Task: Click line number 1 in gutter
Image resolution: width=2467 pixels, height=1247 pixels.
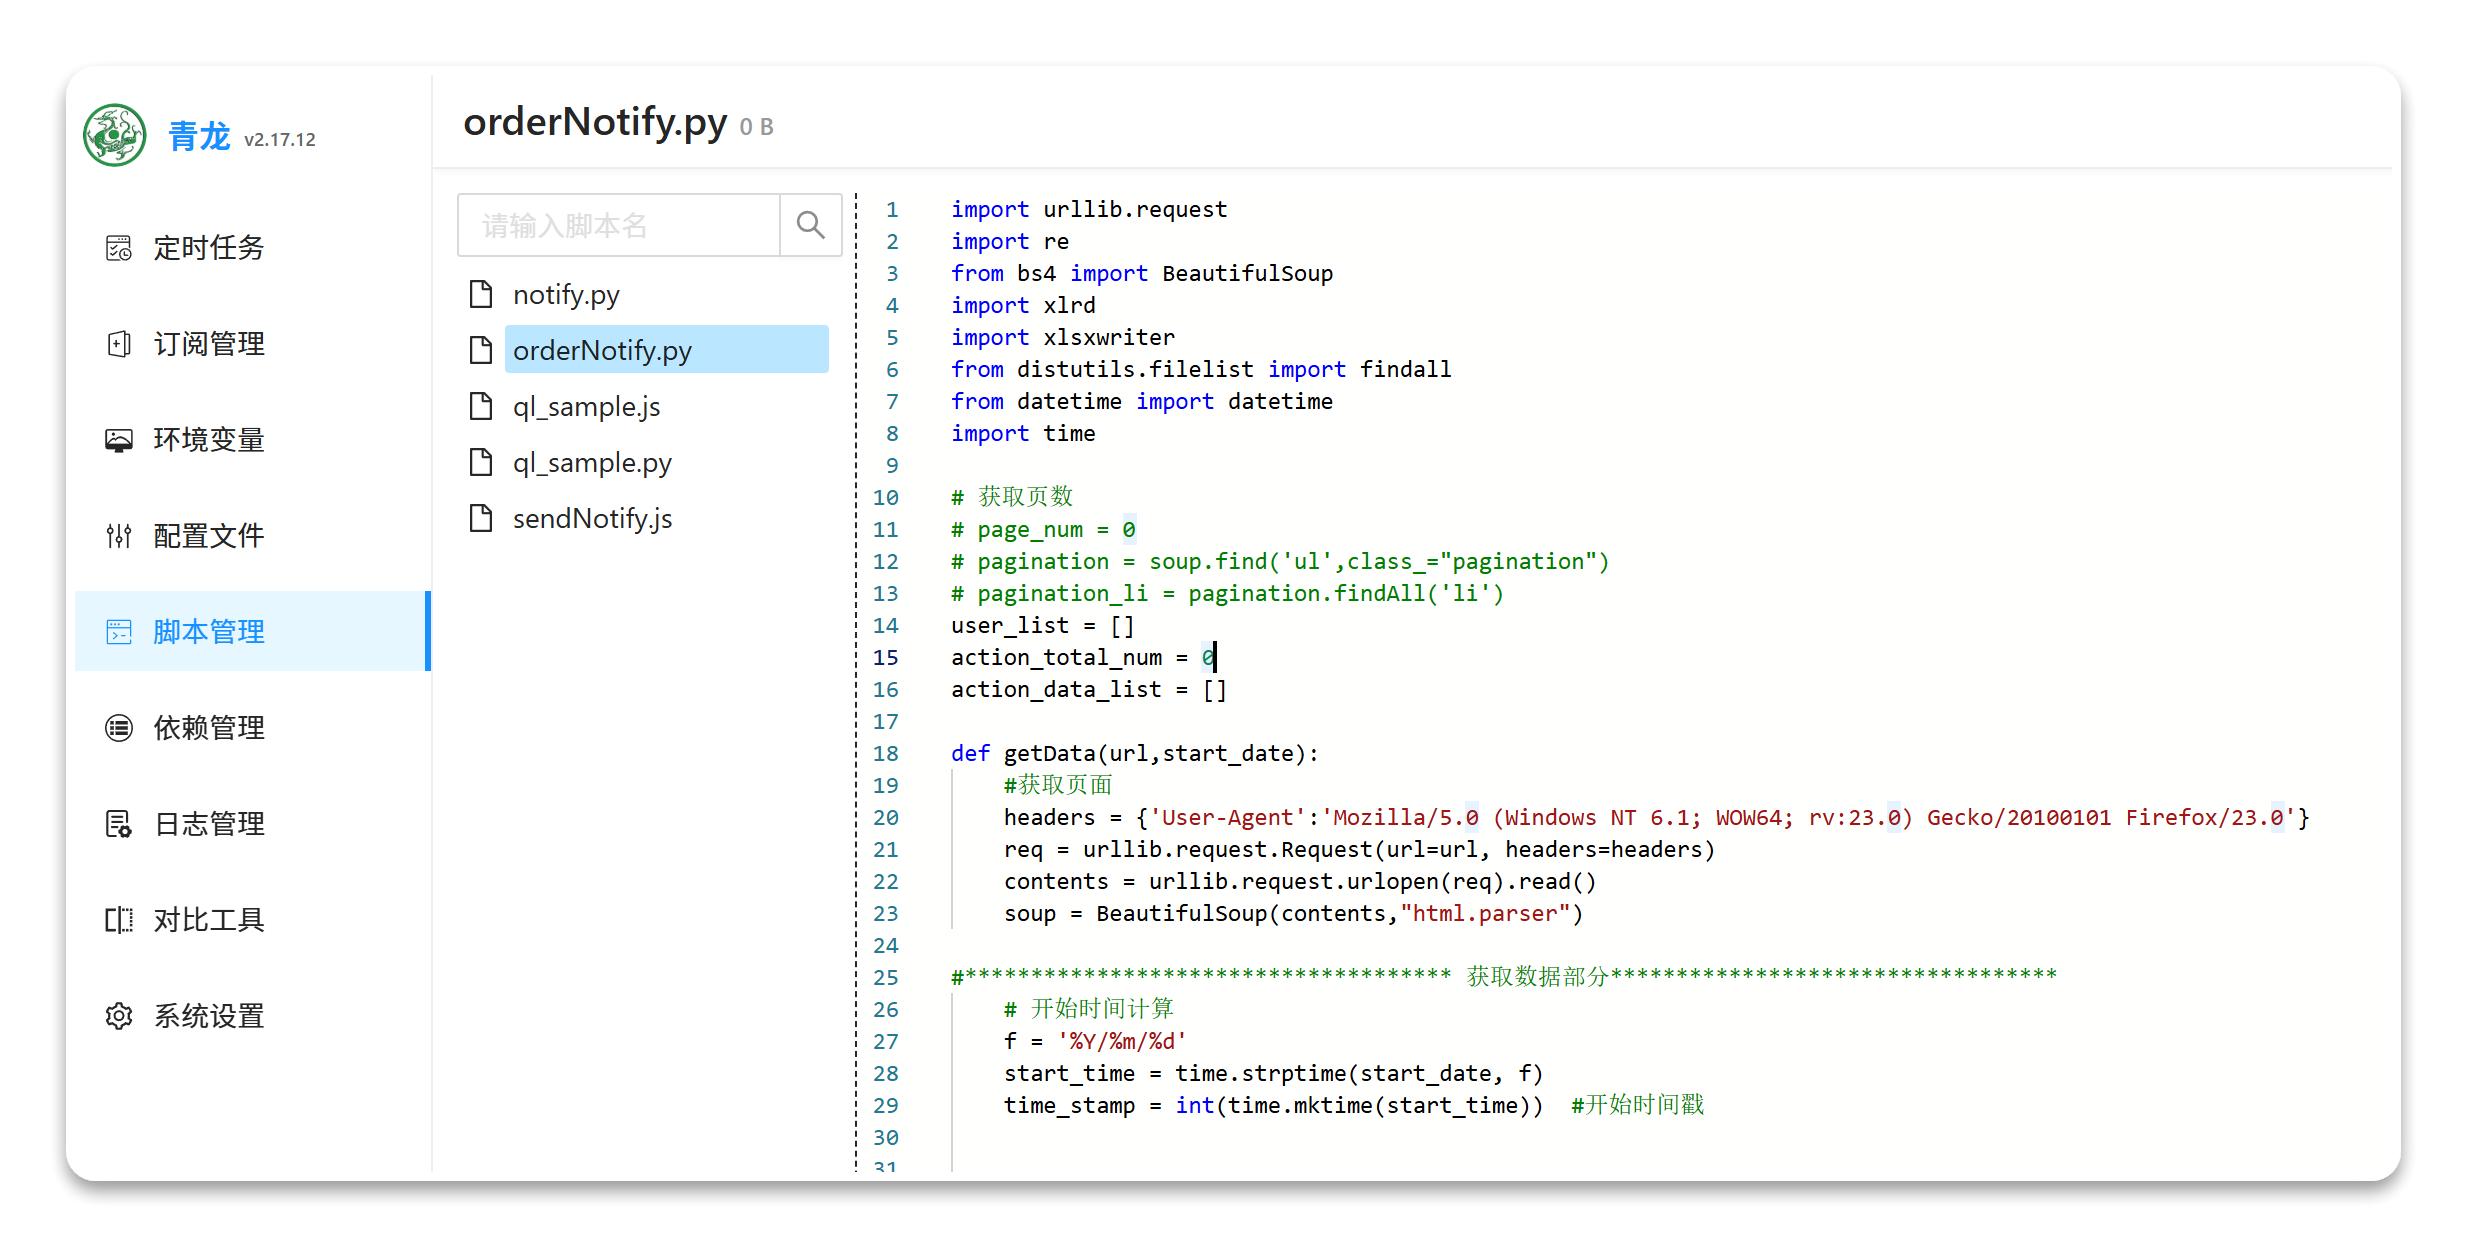Action: (x=892, y=210)
